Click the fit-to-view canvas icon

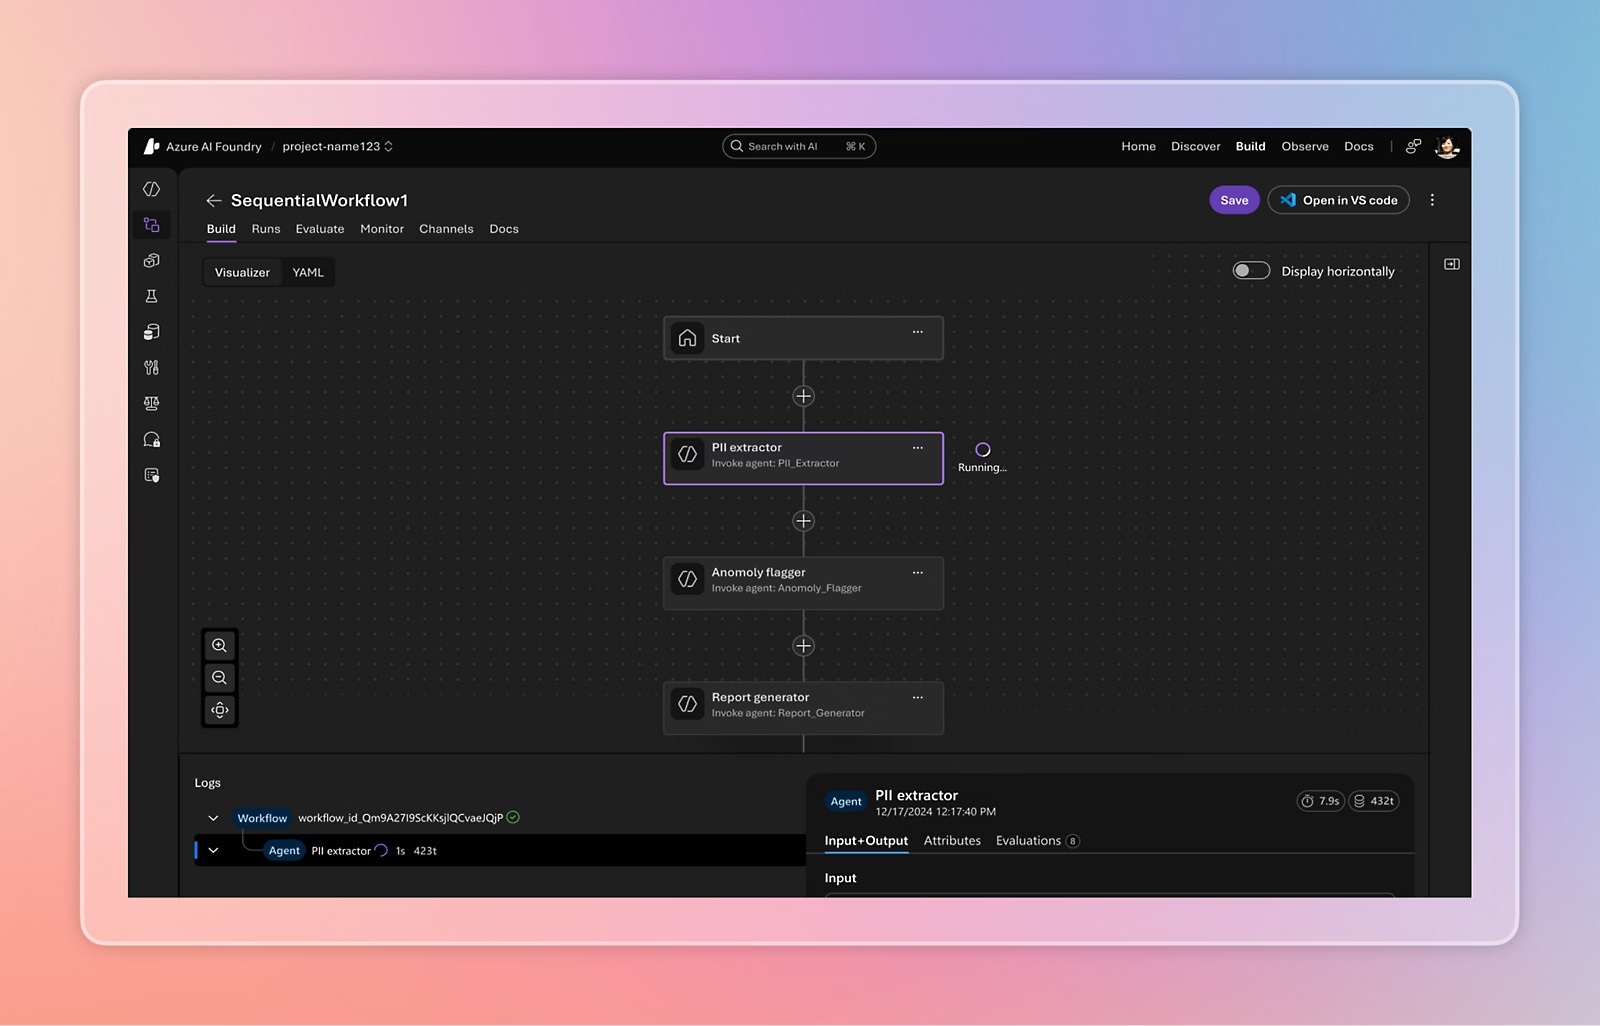(x=220, y=710)
